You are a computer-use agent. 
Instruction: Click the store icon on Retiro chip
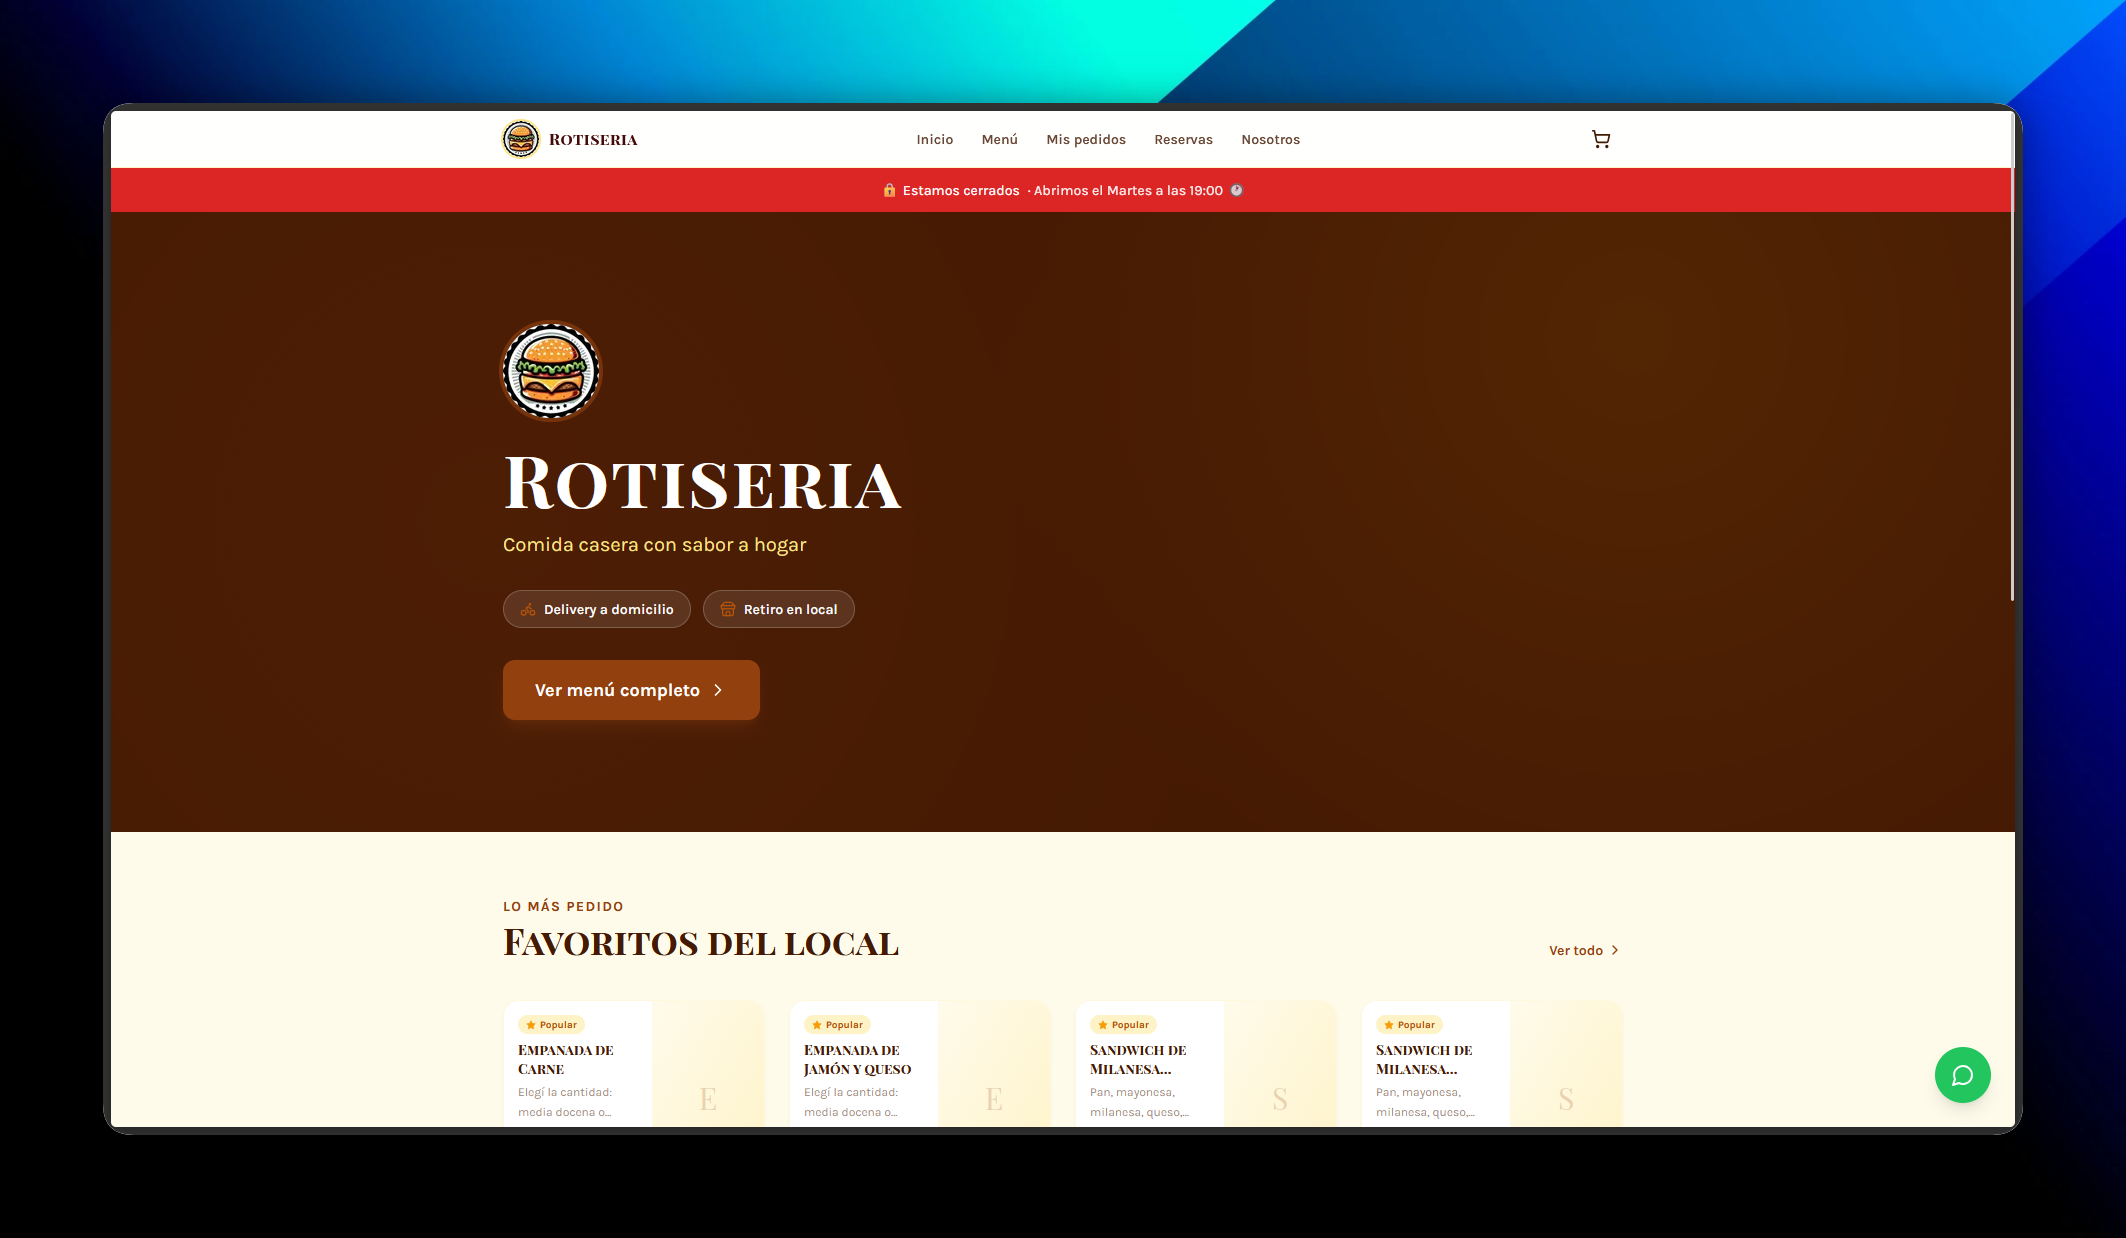tap(728, 609)
